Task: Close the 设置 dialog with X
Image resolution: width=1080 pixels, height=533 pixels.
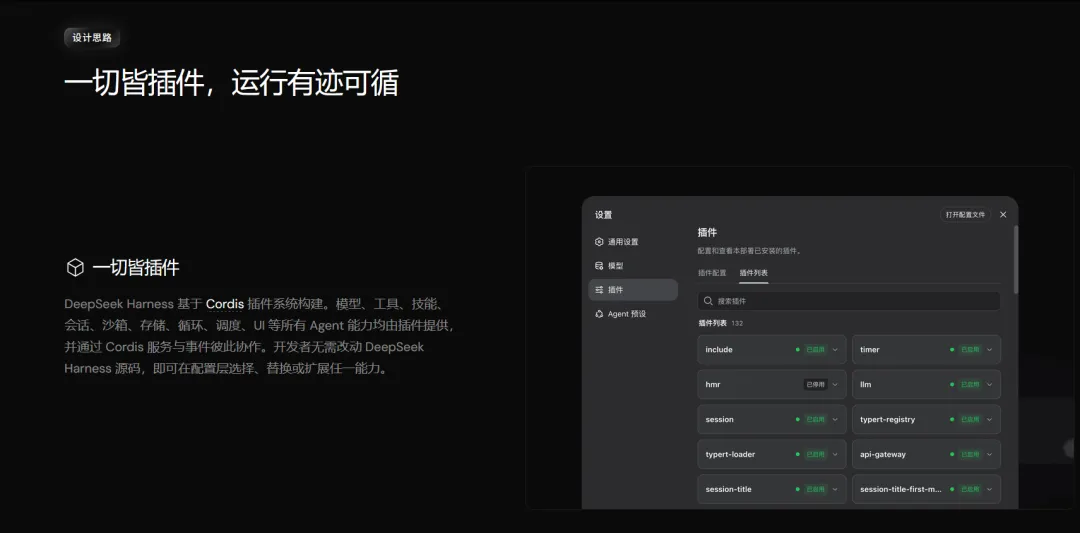Action: 1003,215
